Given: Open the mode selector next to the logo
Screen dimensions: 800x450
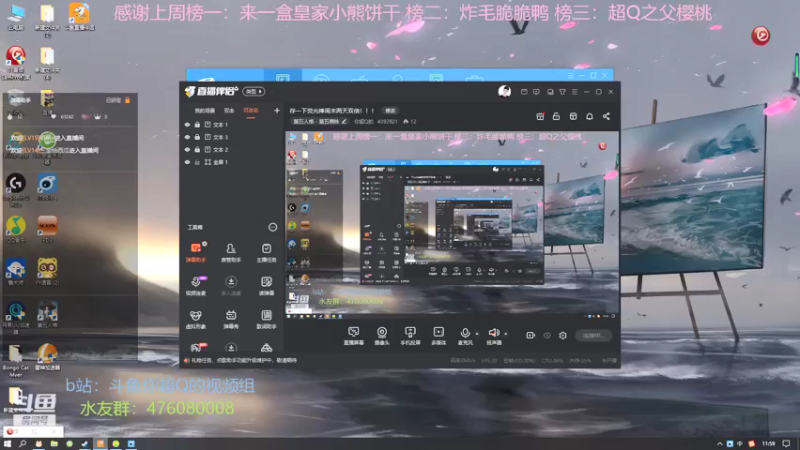Looking at the screenshot, I should click(254, 92).
